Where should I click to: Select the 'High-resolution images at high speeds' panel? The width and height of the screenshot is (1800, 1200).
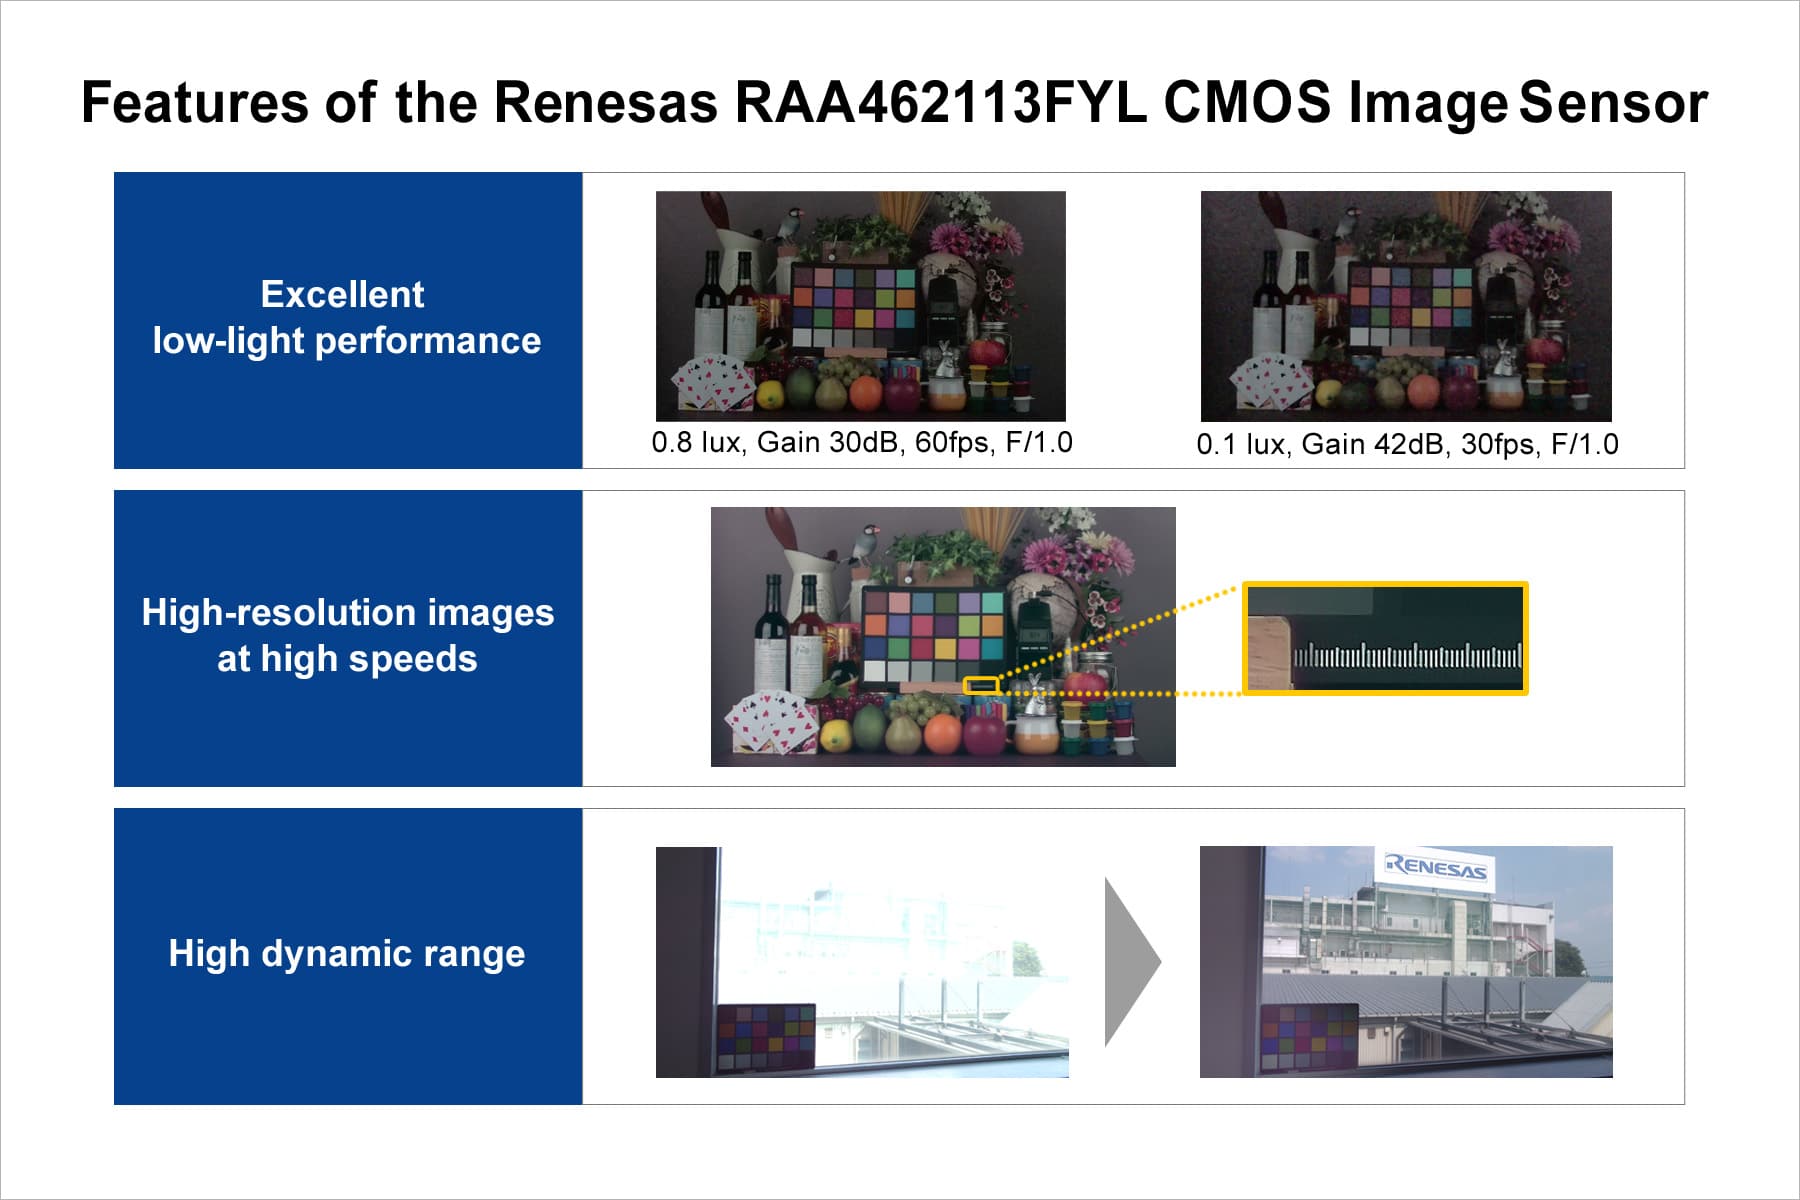coord(348,638)
